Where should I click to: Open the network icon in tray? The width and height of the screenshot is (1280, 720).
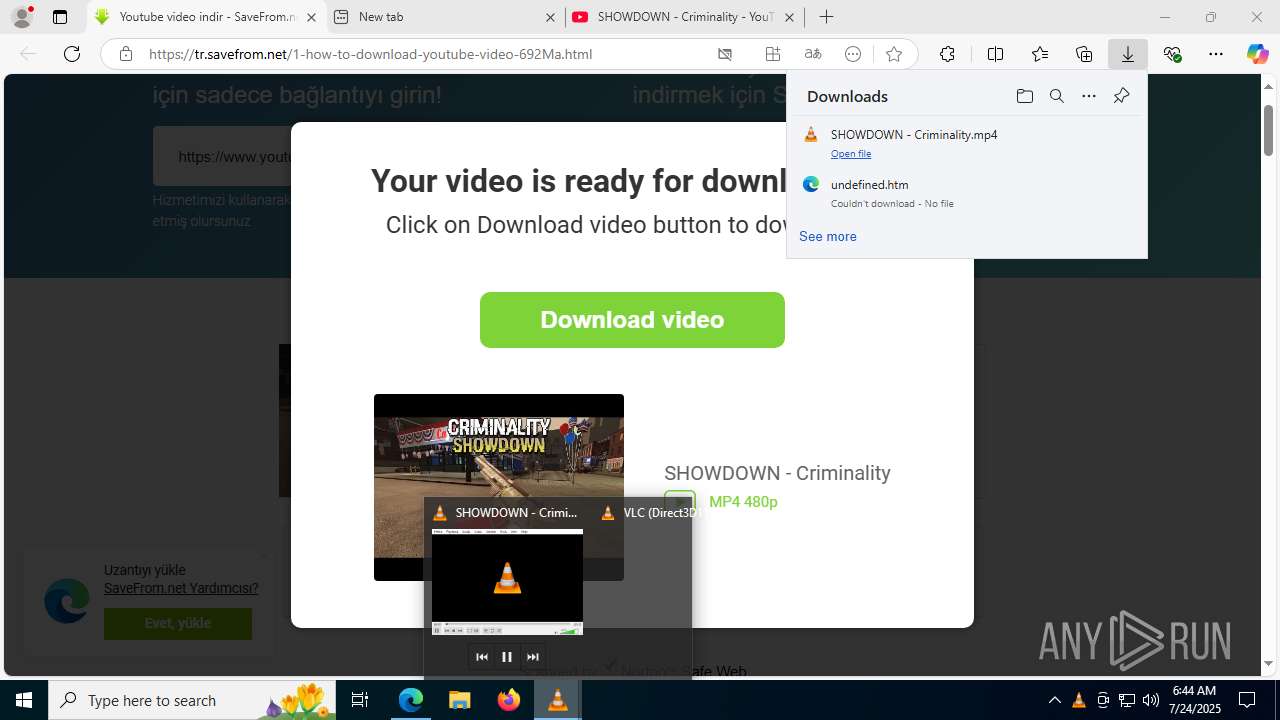[1126, 700]
